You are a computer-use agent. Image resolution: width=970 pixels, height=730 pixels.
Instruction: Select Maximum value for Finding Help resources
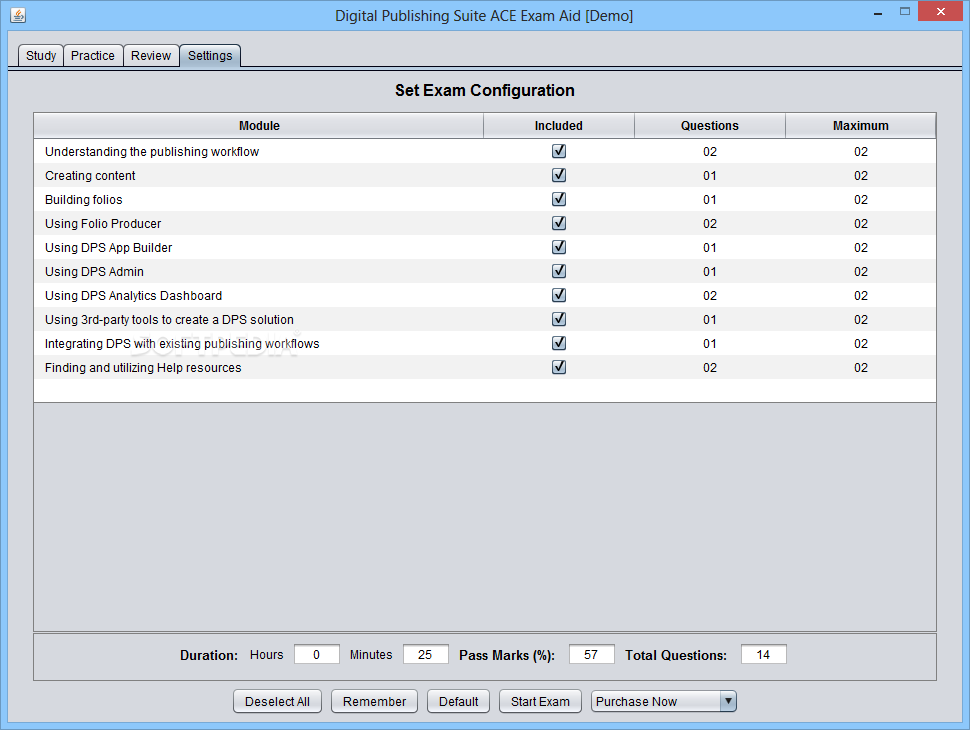(861, 367)
